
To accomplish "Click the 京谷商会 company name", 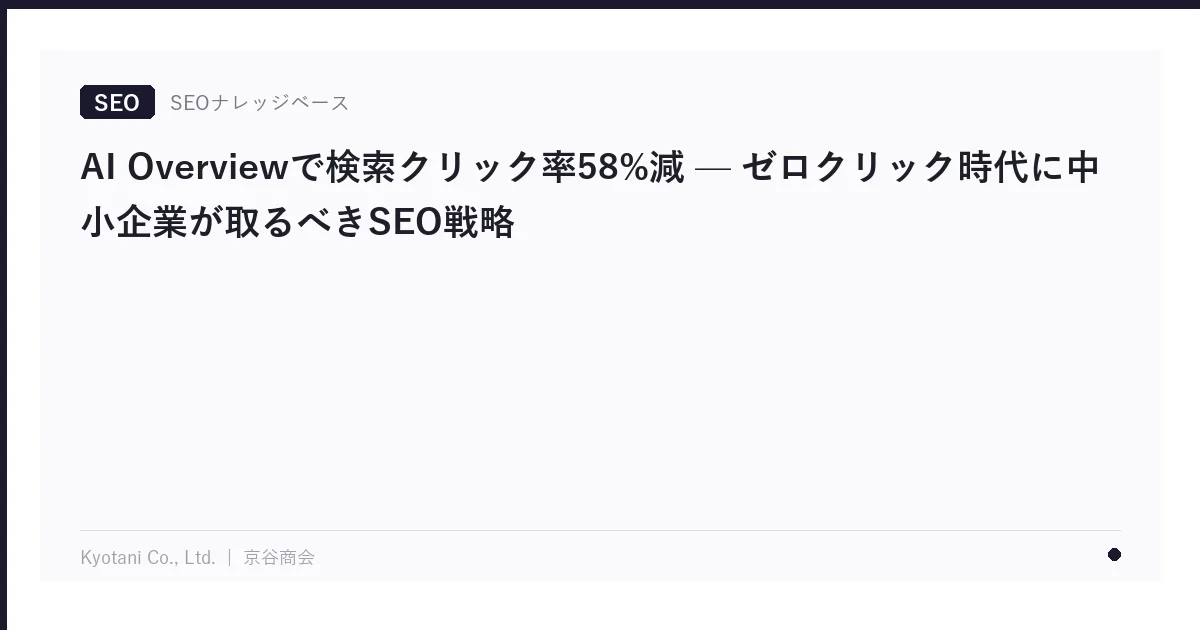I will (x=279, y=557).
